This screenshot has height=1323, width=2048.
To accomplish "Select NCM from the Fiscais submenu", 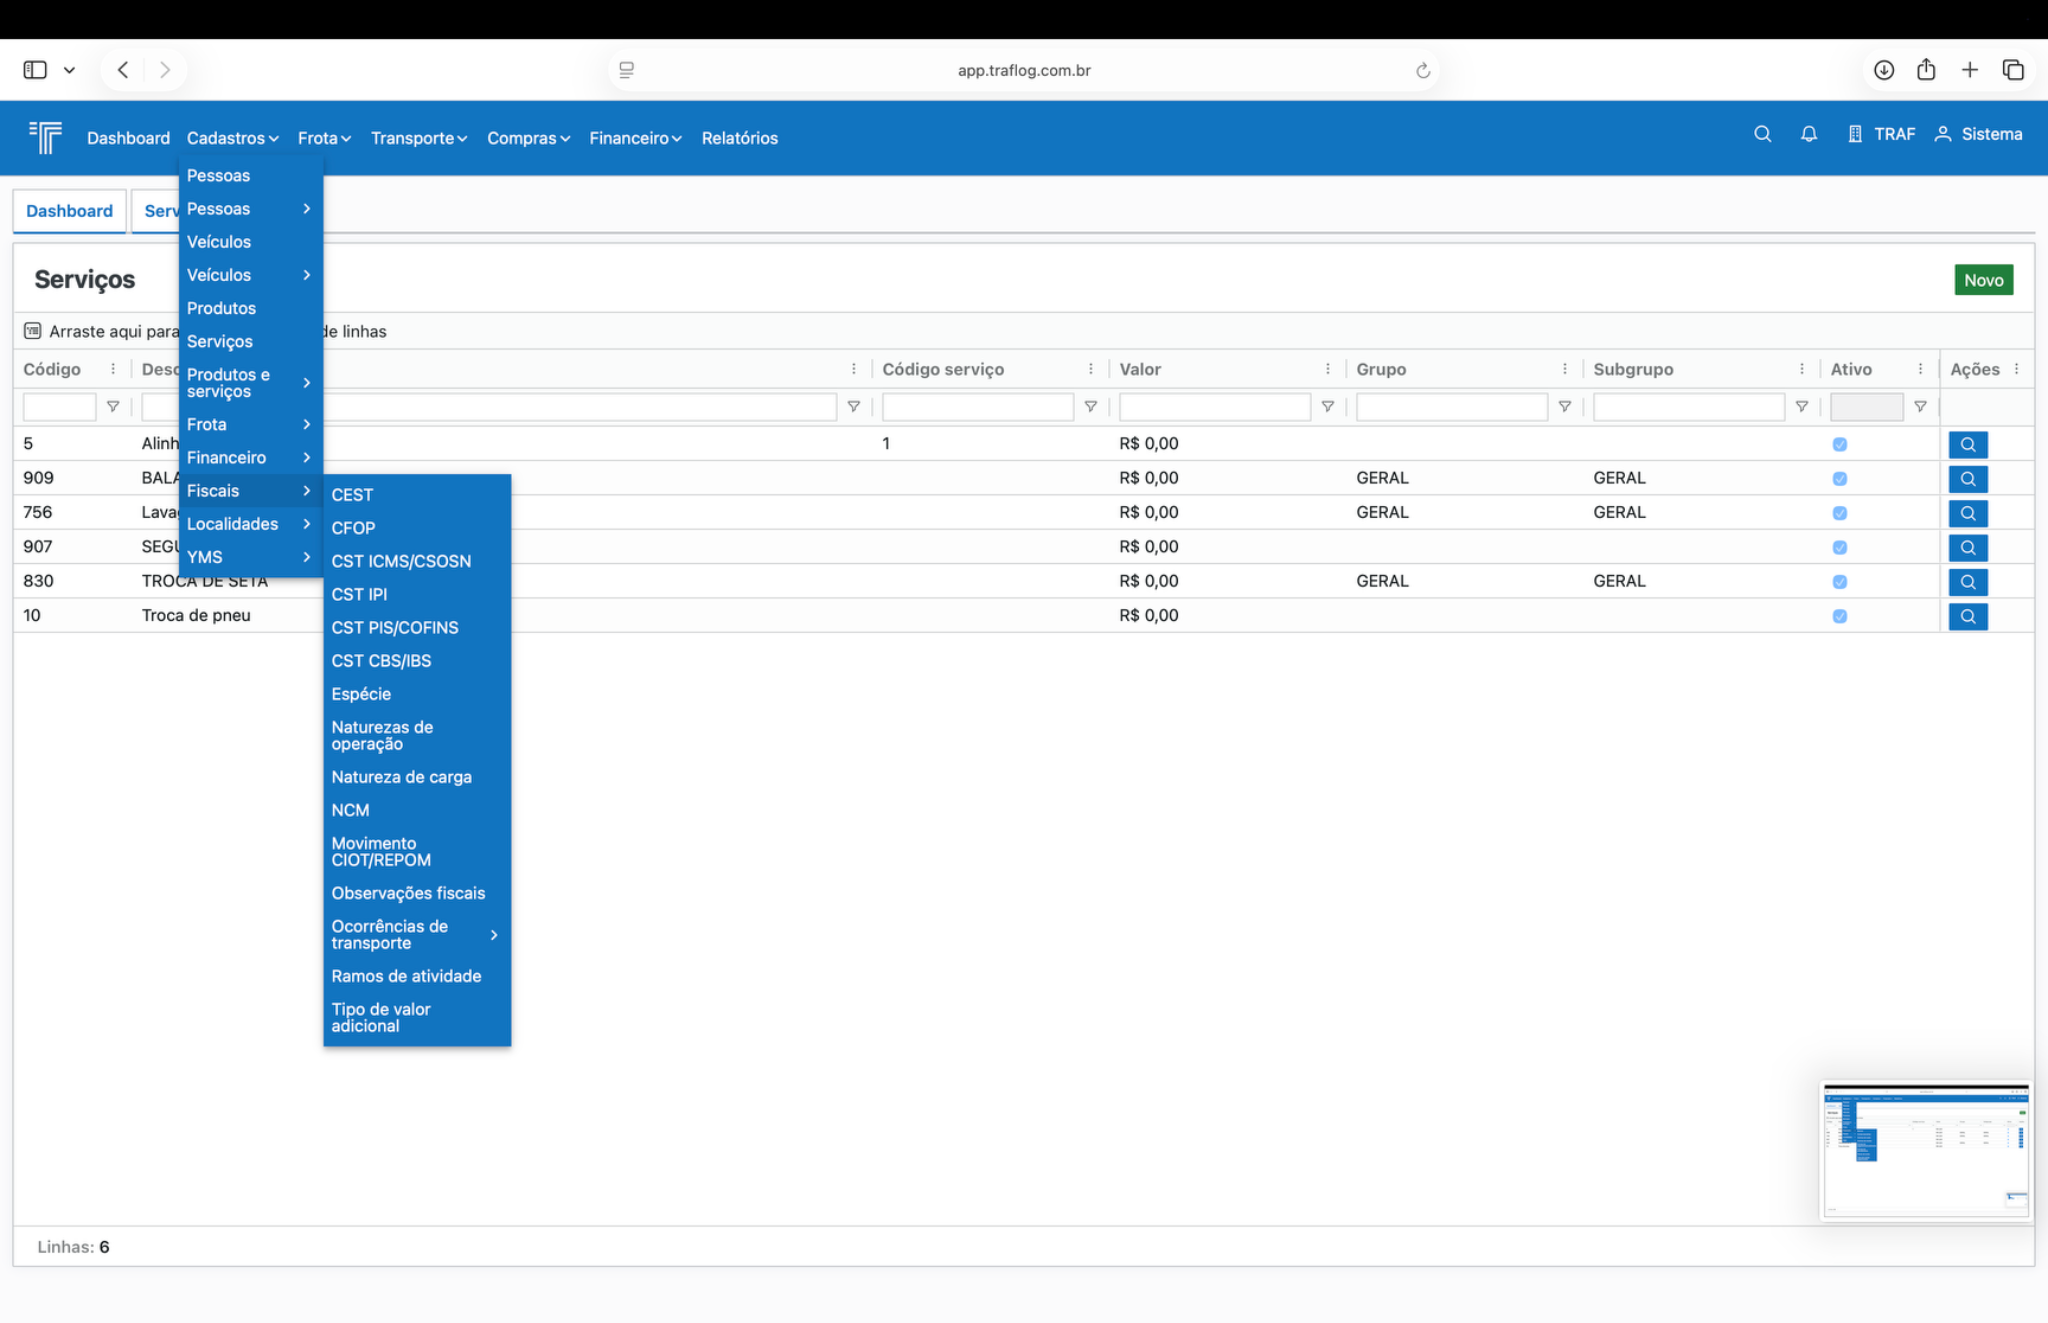I will click(x=350, y=810).
